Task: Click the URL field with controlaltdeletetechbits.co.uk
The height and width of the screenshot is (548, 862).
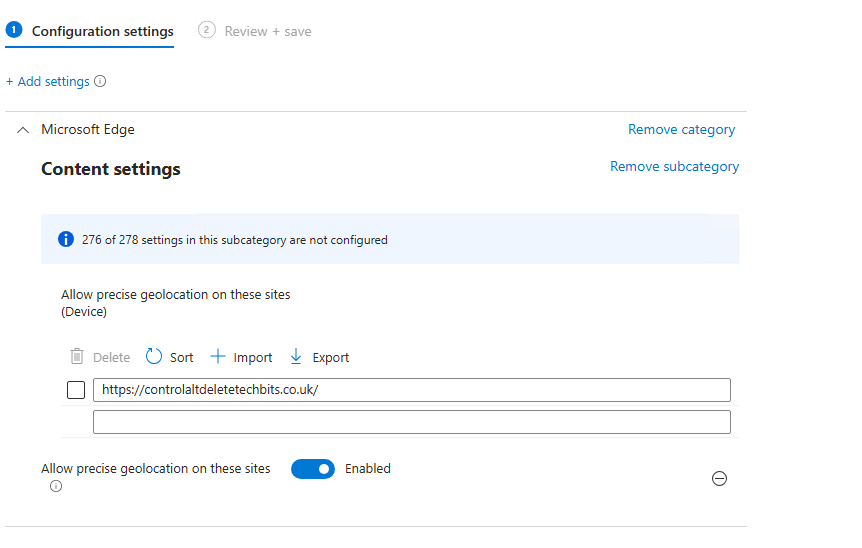Action: coord(412,390)
